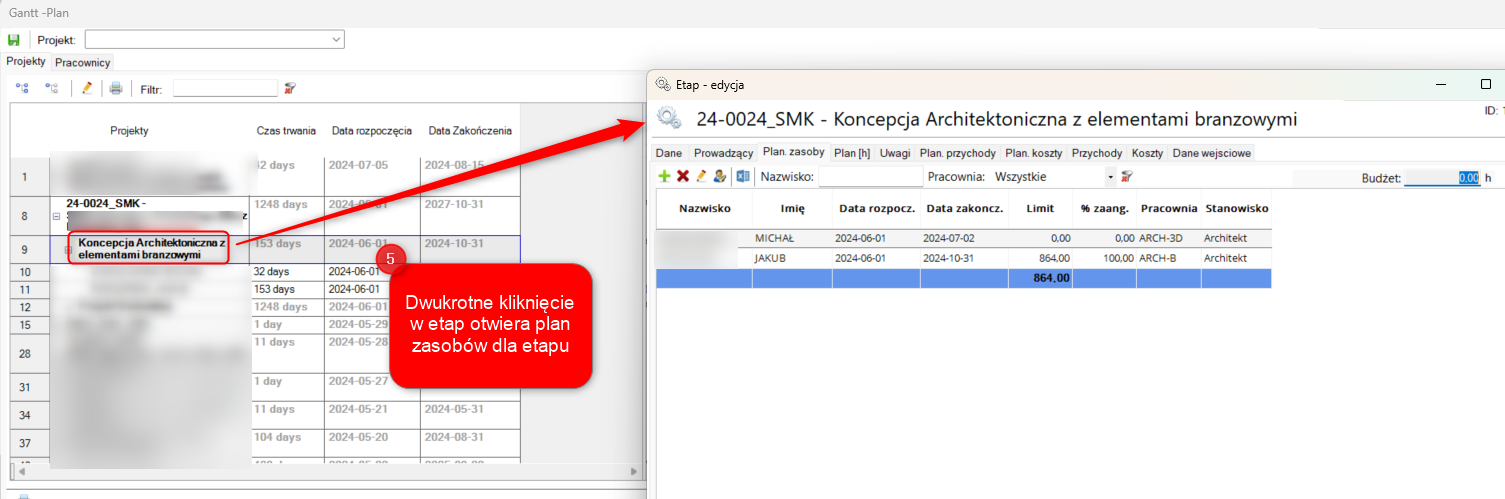Click the gears icon beside stage title
This screenshot has height=499, width=1505.
669,119
